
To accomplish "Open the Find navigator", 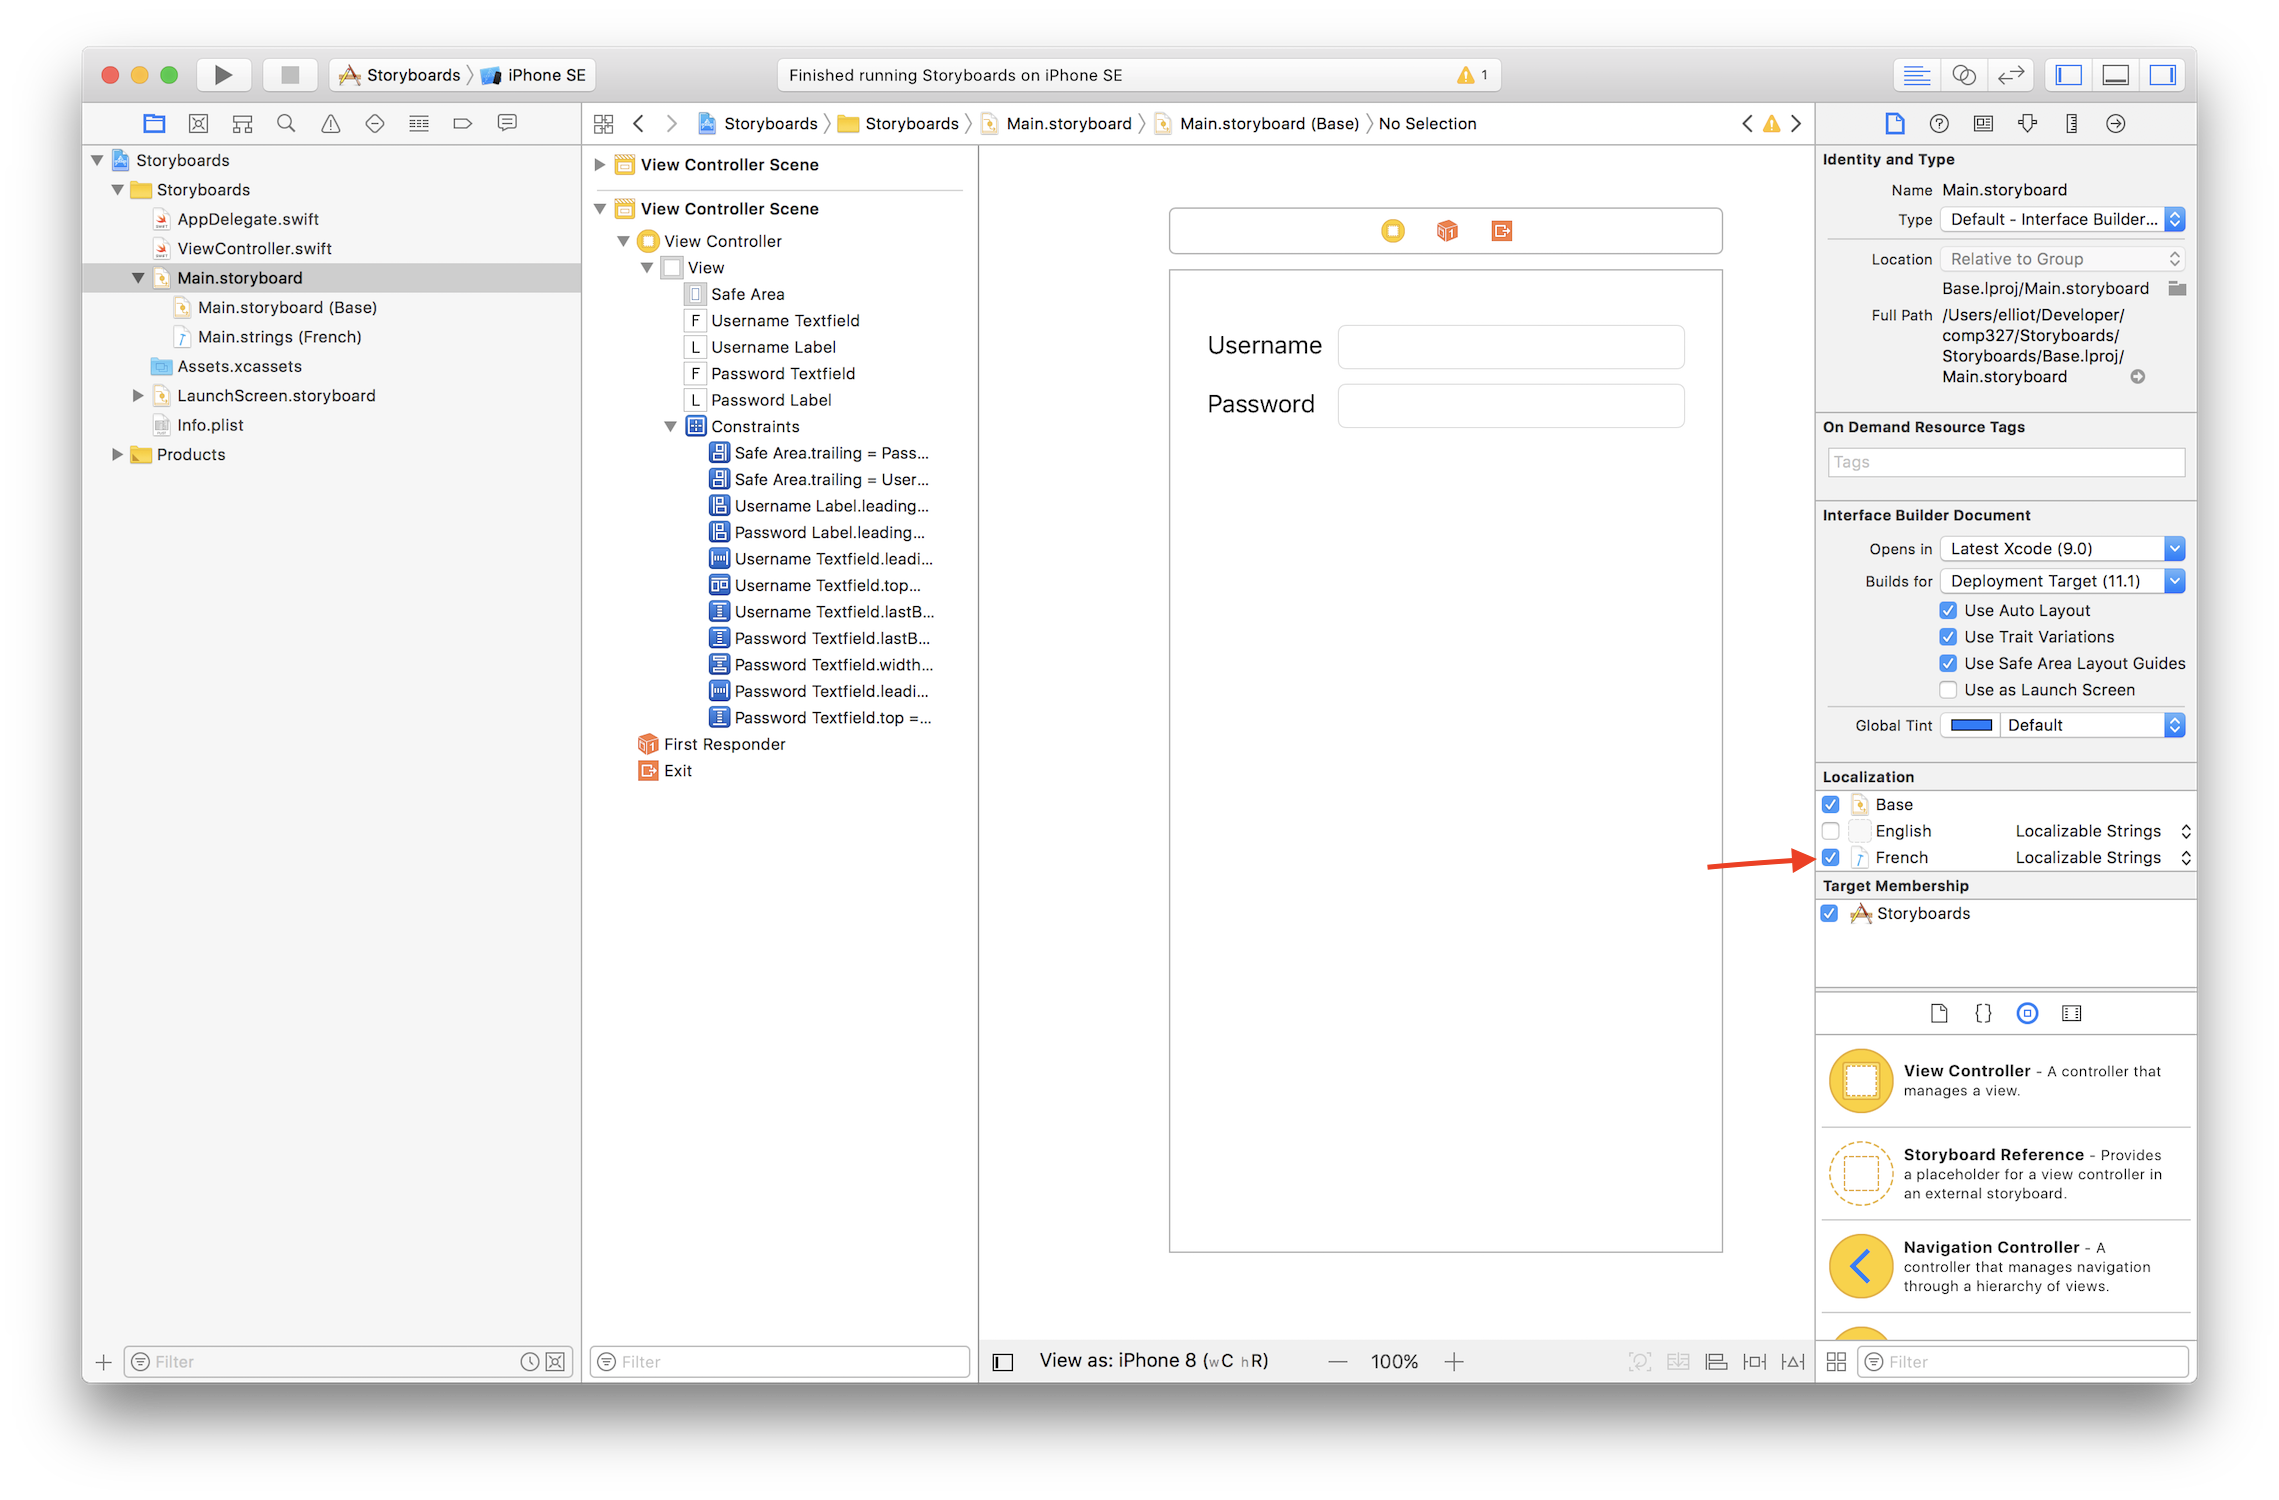I will 286,124.
